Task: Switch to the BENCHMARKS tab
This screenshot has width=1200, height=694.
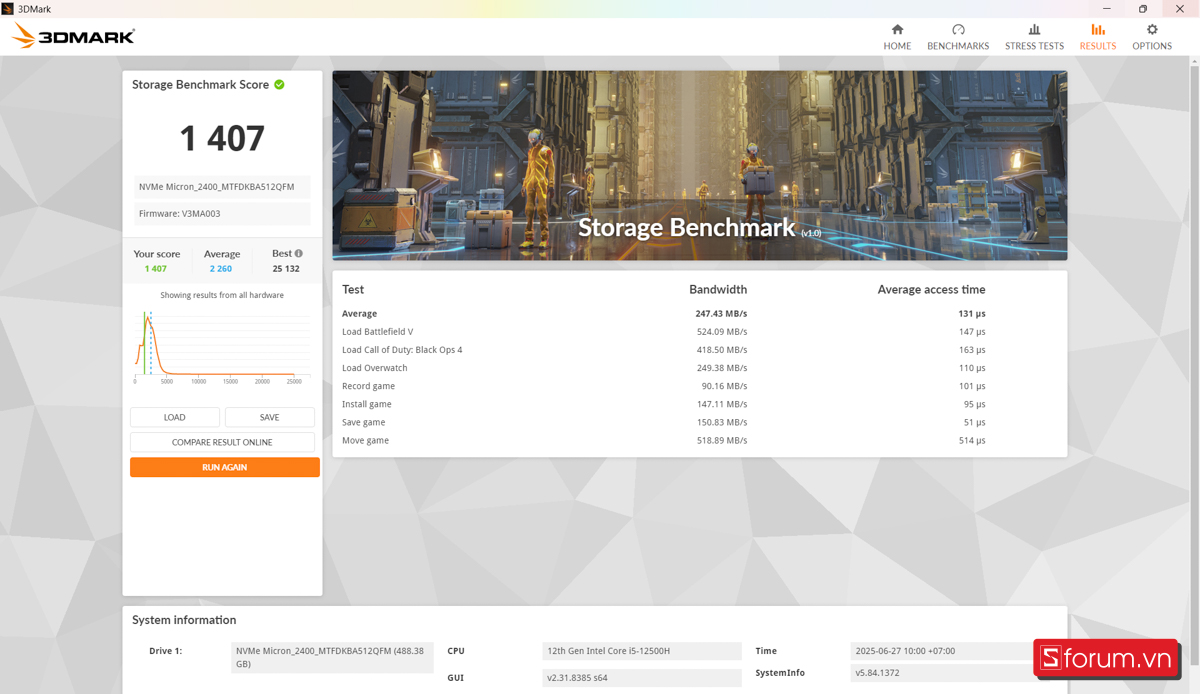Action: tap(958, 37)
